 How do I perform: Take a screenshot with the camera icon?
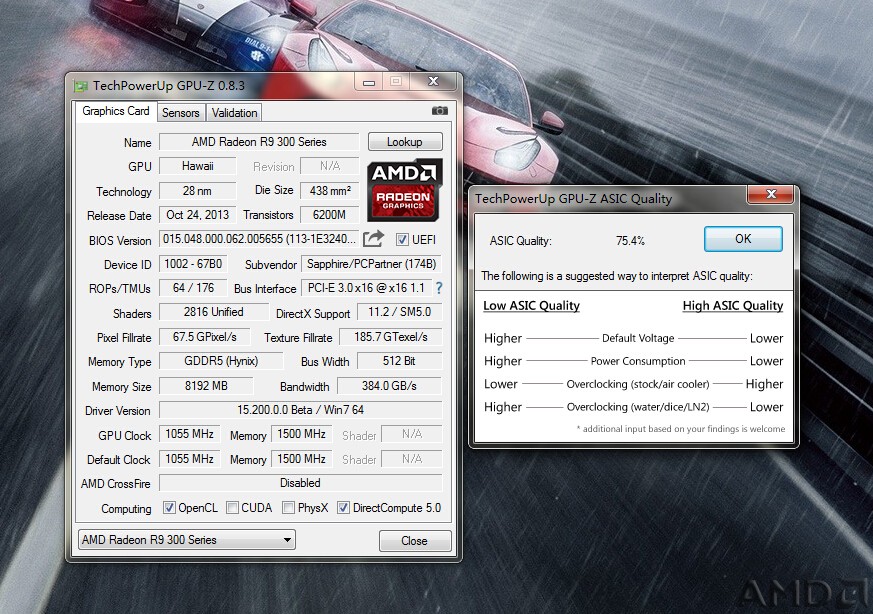439,111
